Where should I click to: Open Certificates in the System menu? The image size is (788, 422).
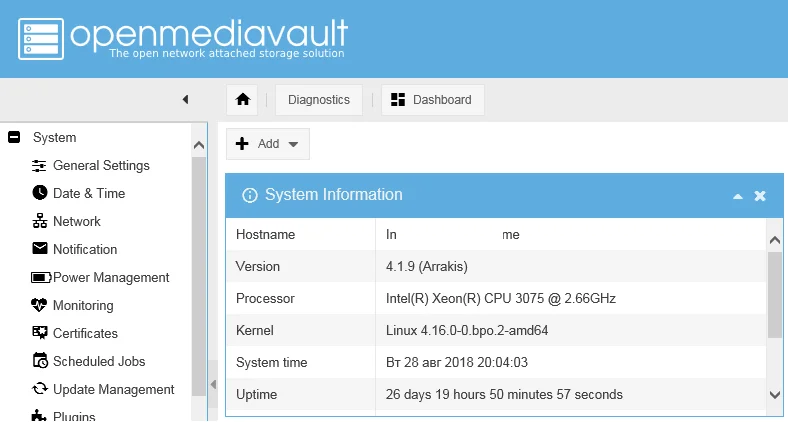click(85, 334)
